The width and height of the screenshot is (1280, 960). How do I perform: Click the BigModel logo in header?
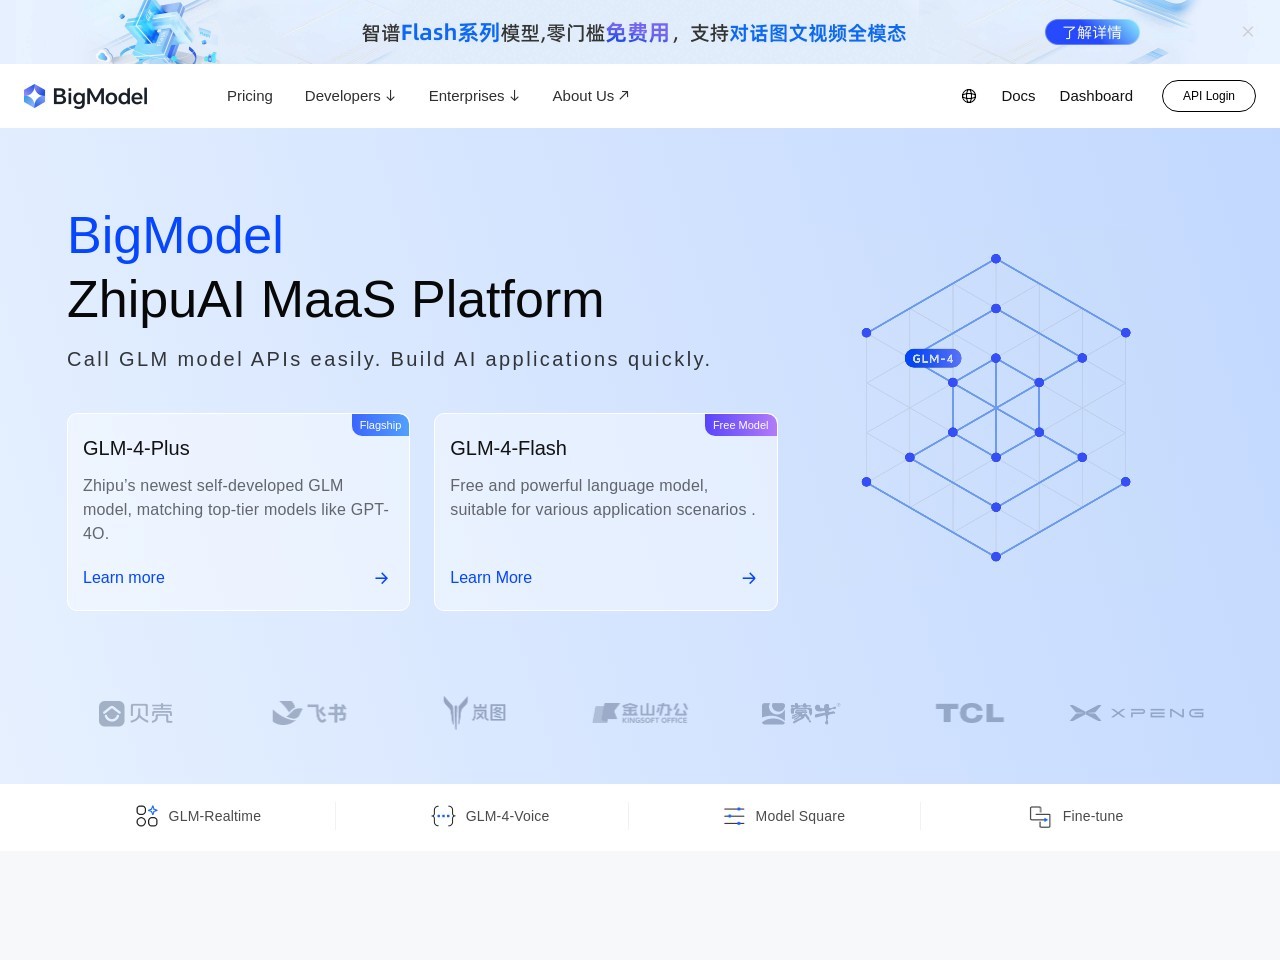(x=86, y=96)
